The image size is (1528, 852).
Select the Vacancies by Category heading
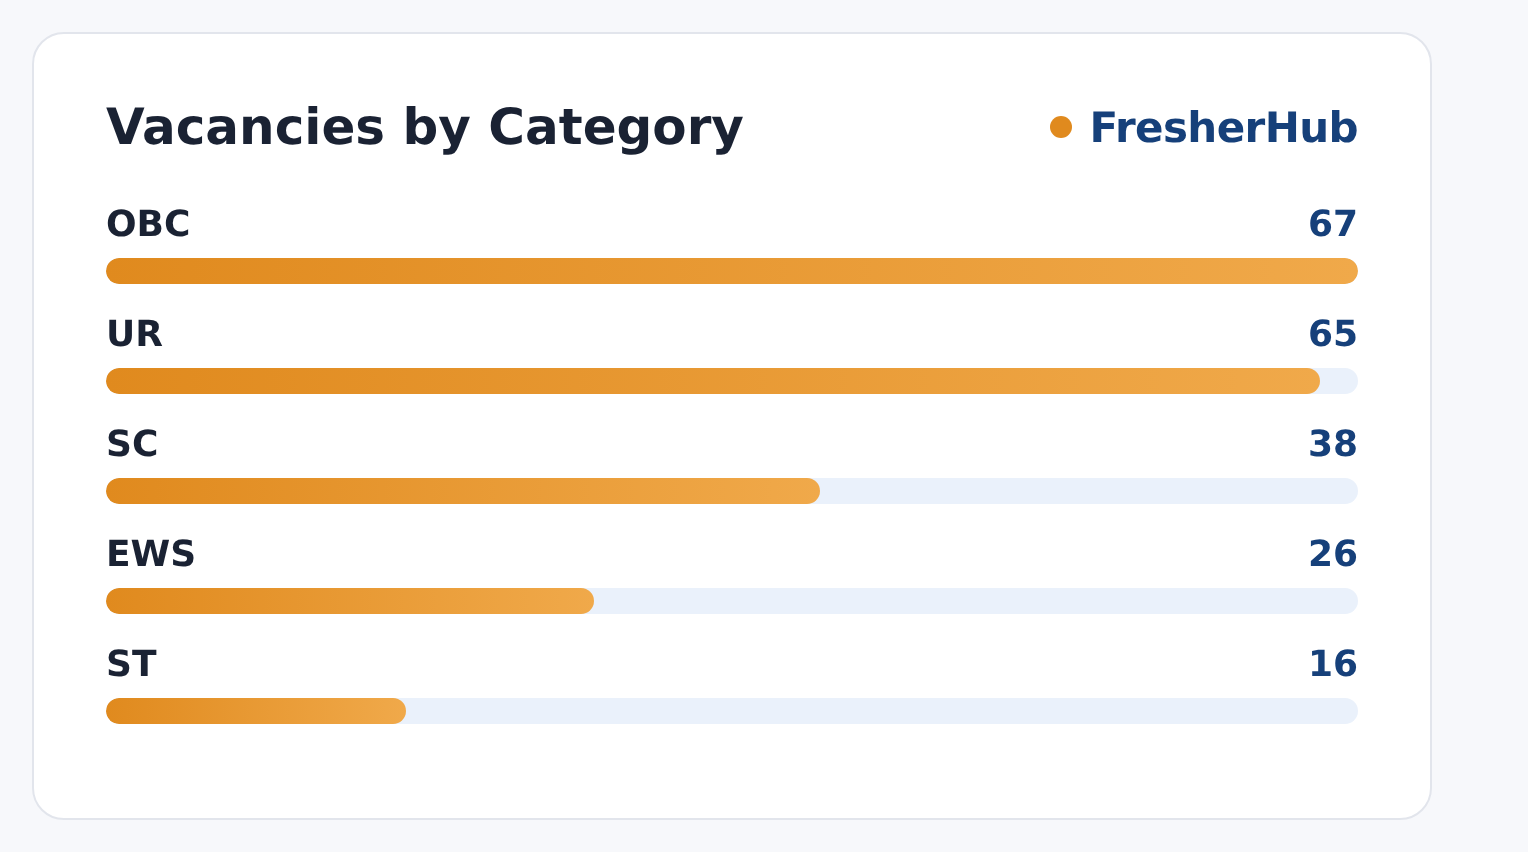[x=425, y=128]
